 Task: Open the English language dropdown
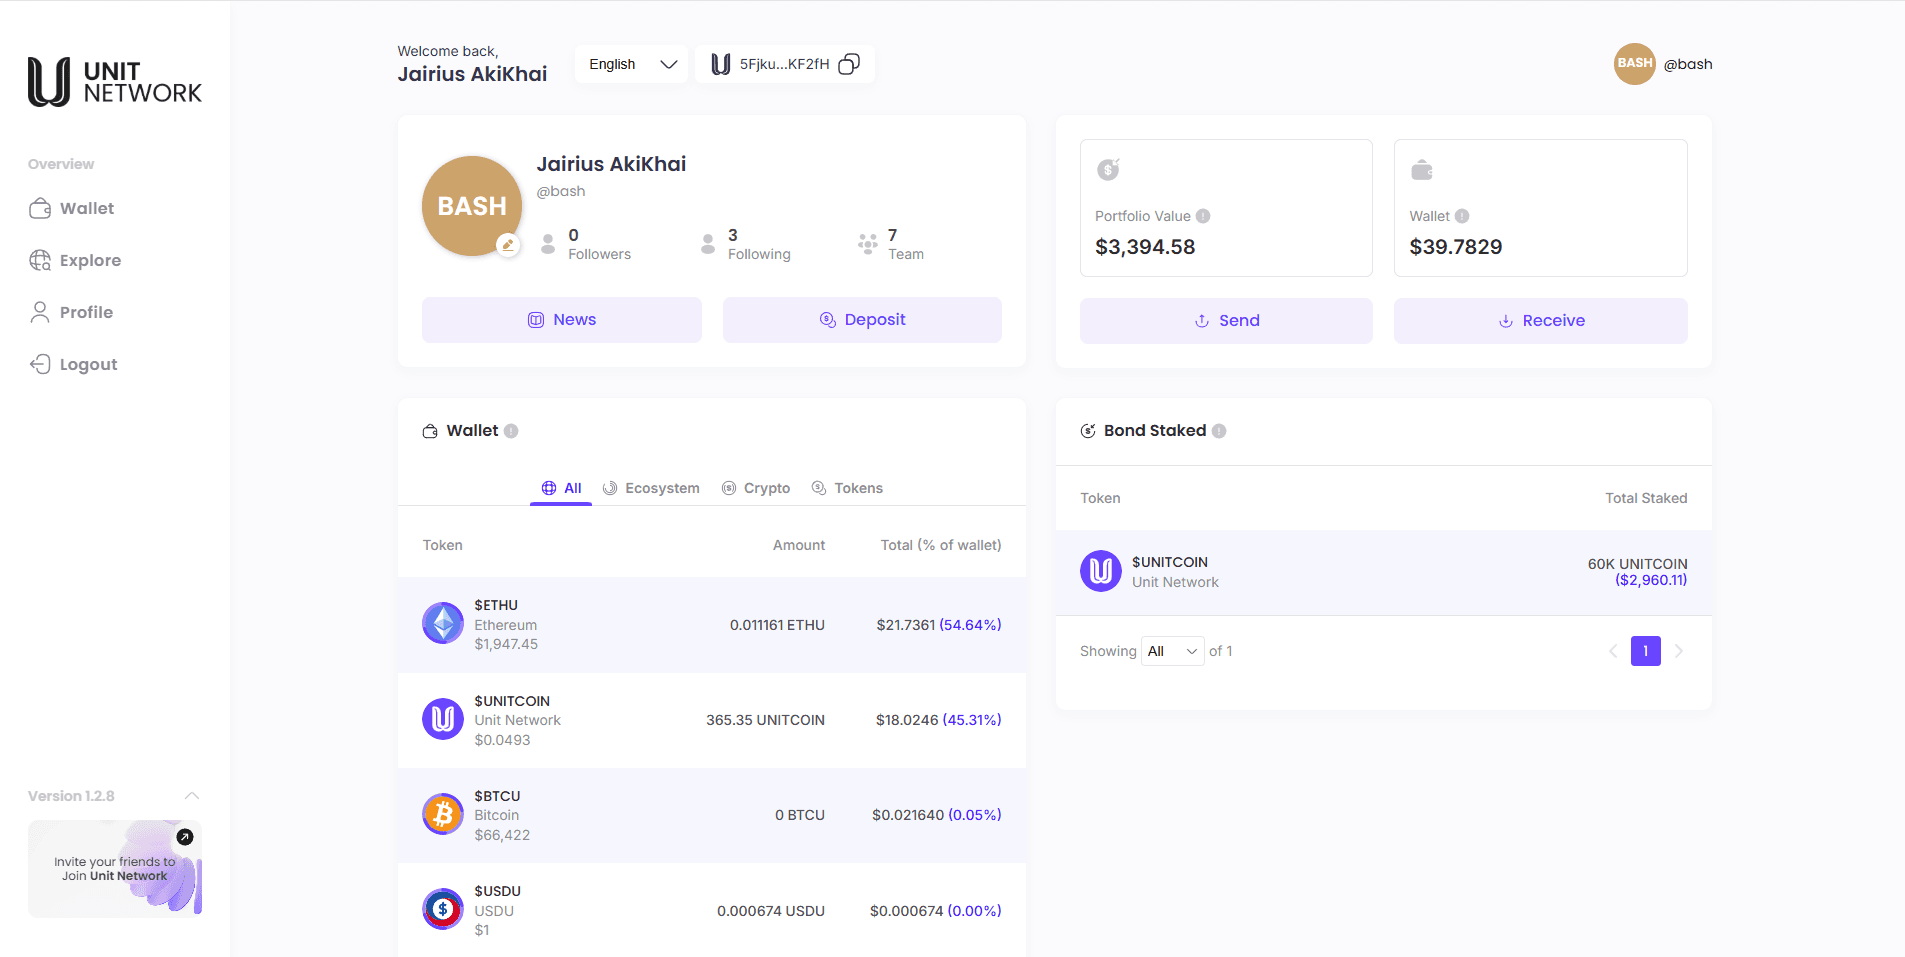632,64
